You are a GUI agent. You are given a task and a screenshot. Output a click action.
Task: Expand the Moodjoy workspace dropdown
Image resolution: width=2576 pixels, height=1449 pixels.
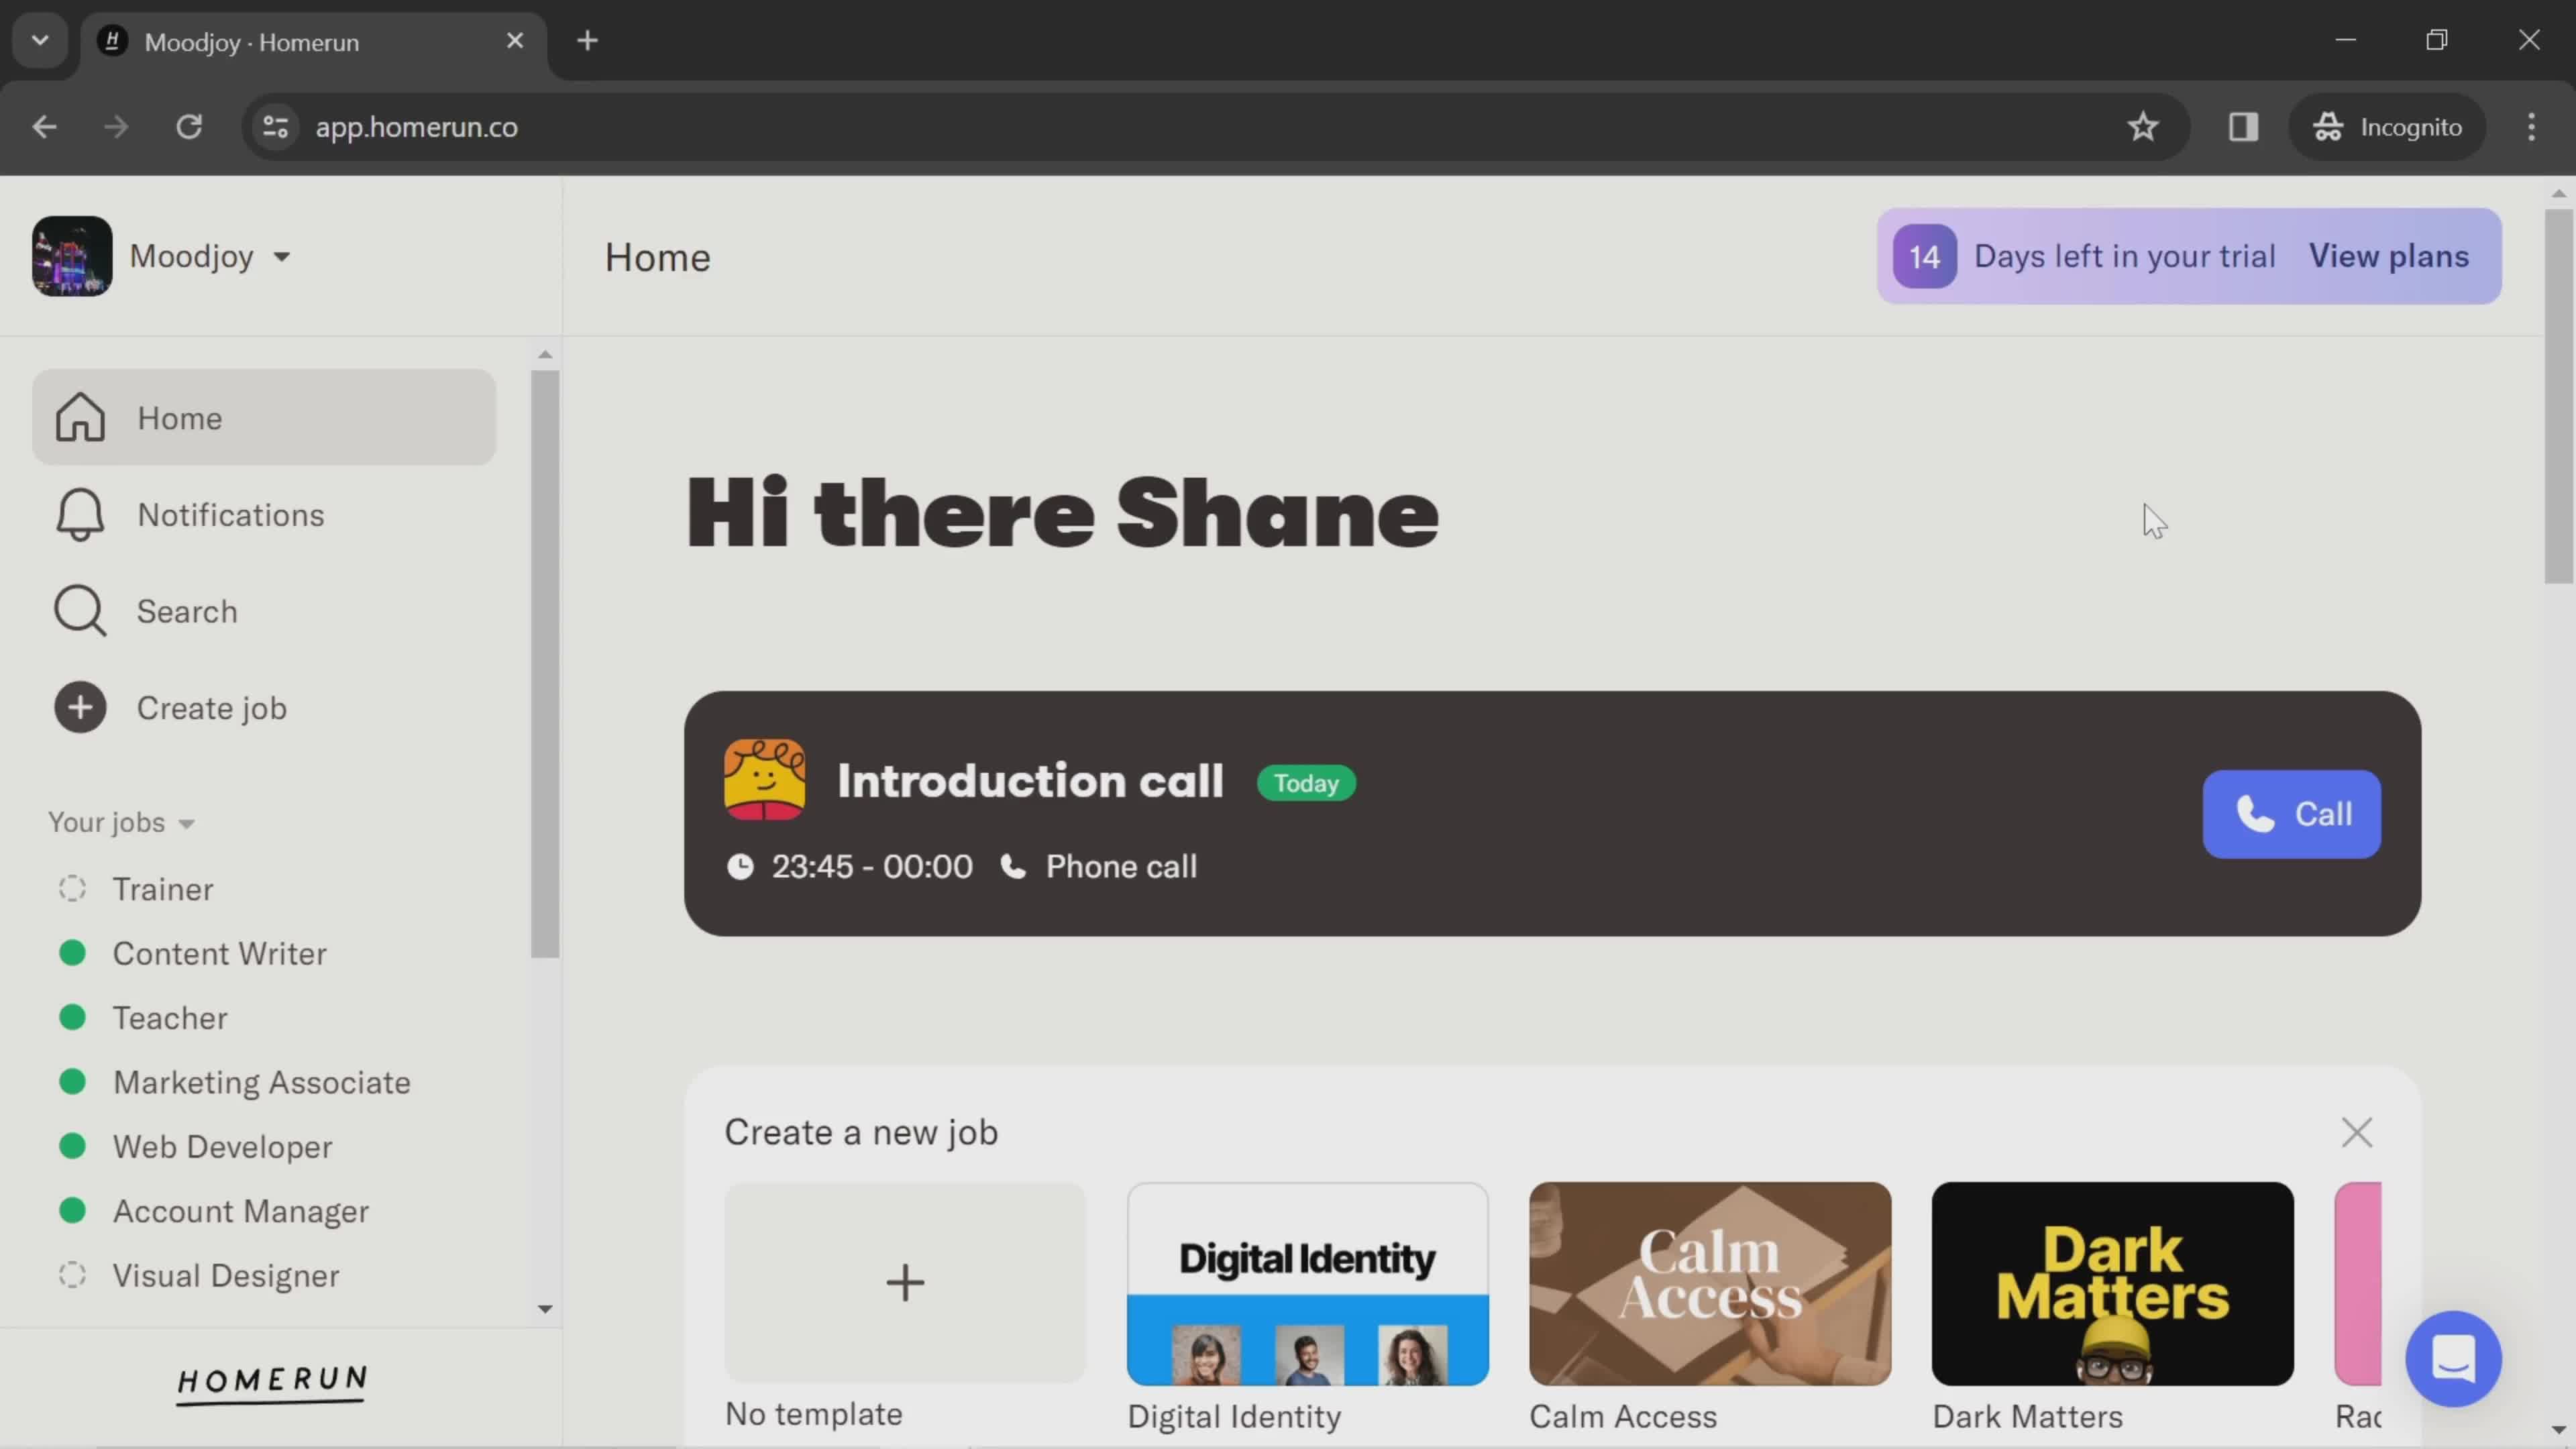coord(281,256)
